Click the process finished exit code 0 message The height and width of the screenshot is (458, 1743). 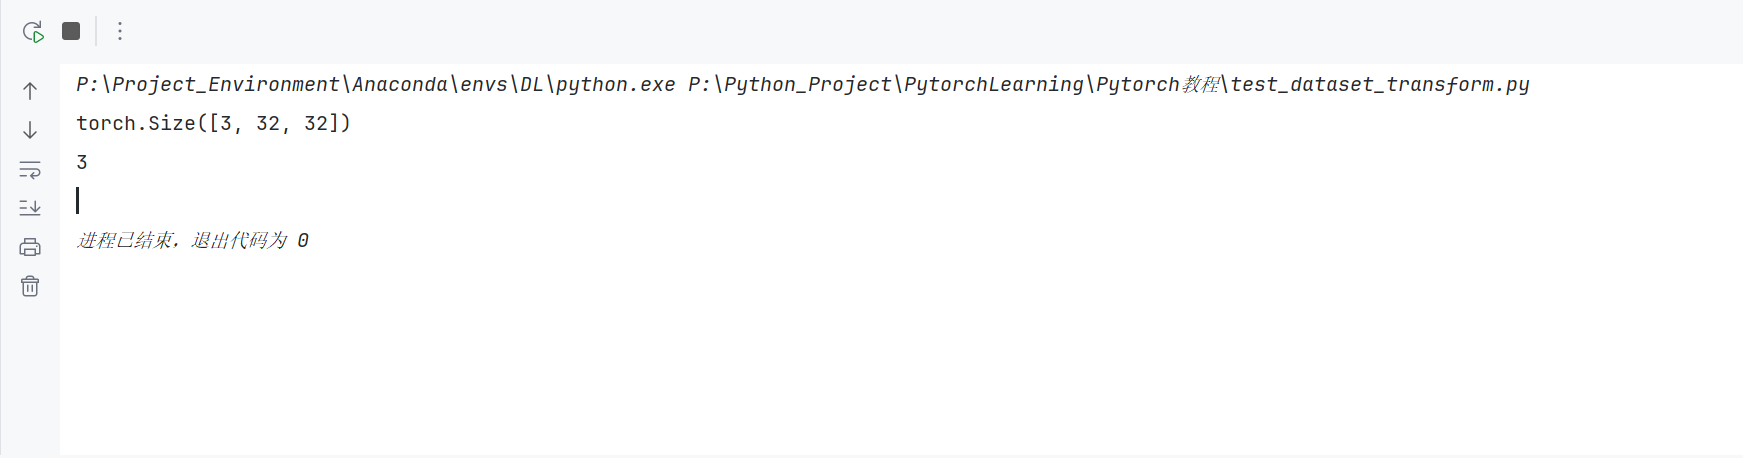[193, 240]
